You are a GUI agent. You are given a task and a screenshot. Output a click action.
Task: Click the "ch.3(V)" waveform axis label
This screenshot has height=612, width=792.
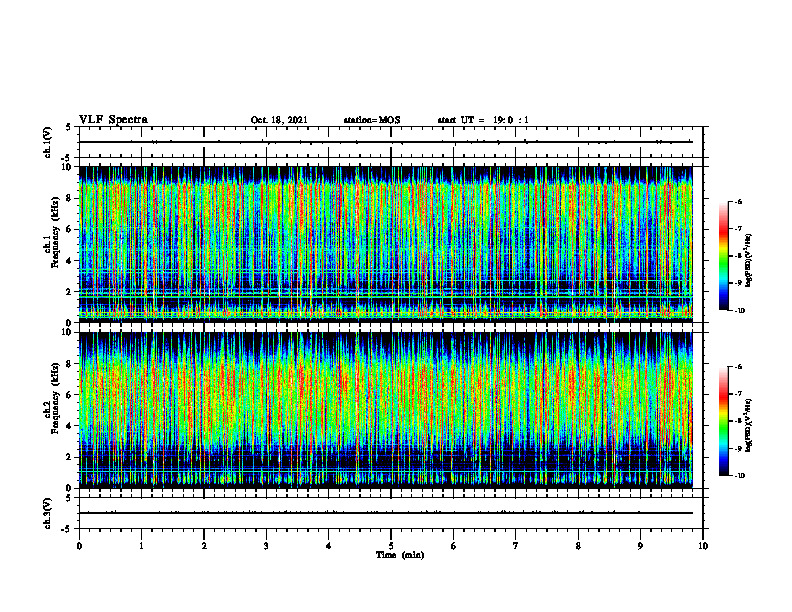tap(48, 513)
